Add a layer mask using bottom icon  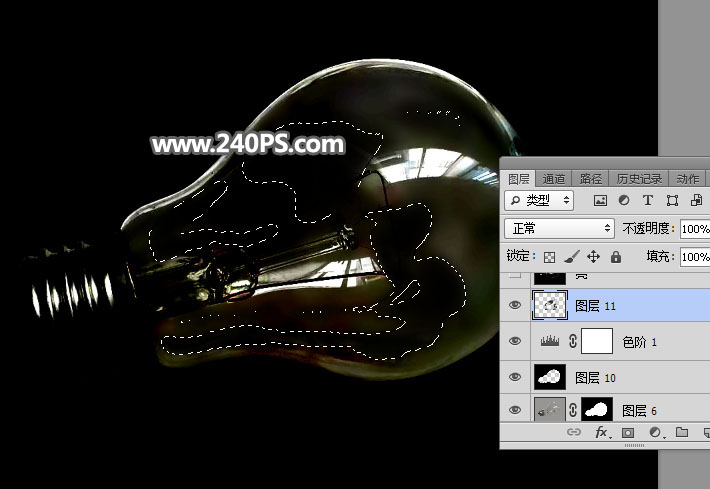coord(628,433)
